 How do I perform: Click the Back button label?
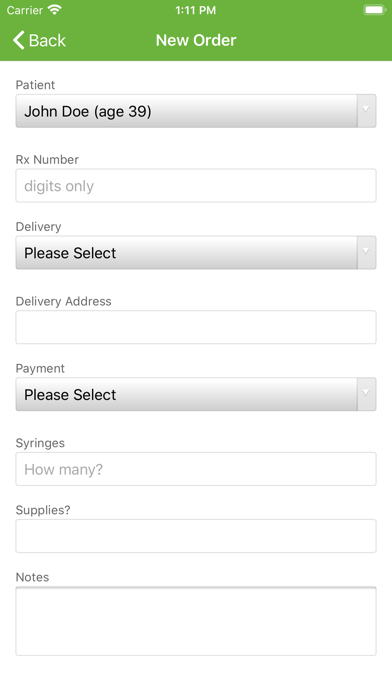coord(47,40)
